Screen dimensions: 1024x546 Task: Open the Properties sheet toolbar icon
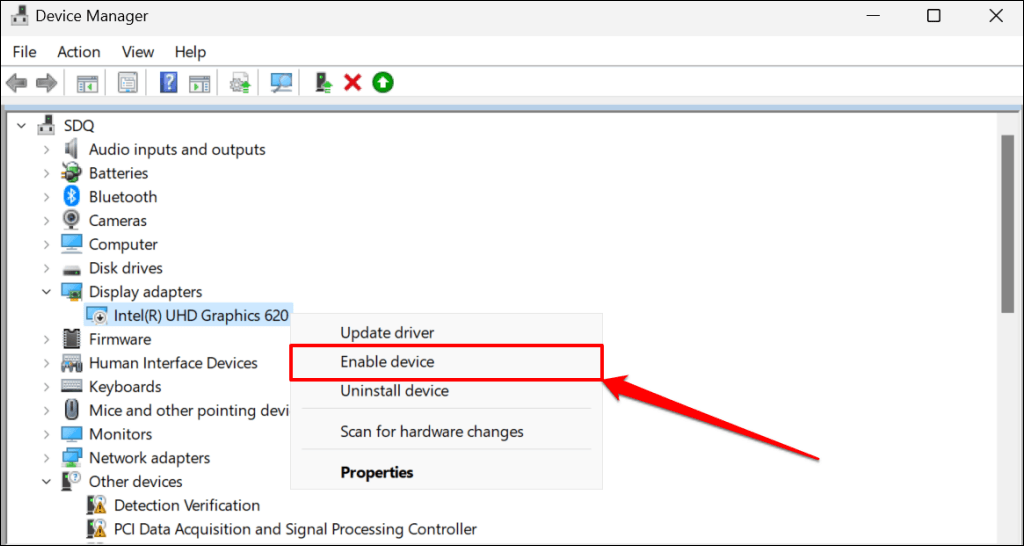[127, 83]
